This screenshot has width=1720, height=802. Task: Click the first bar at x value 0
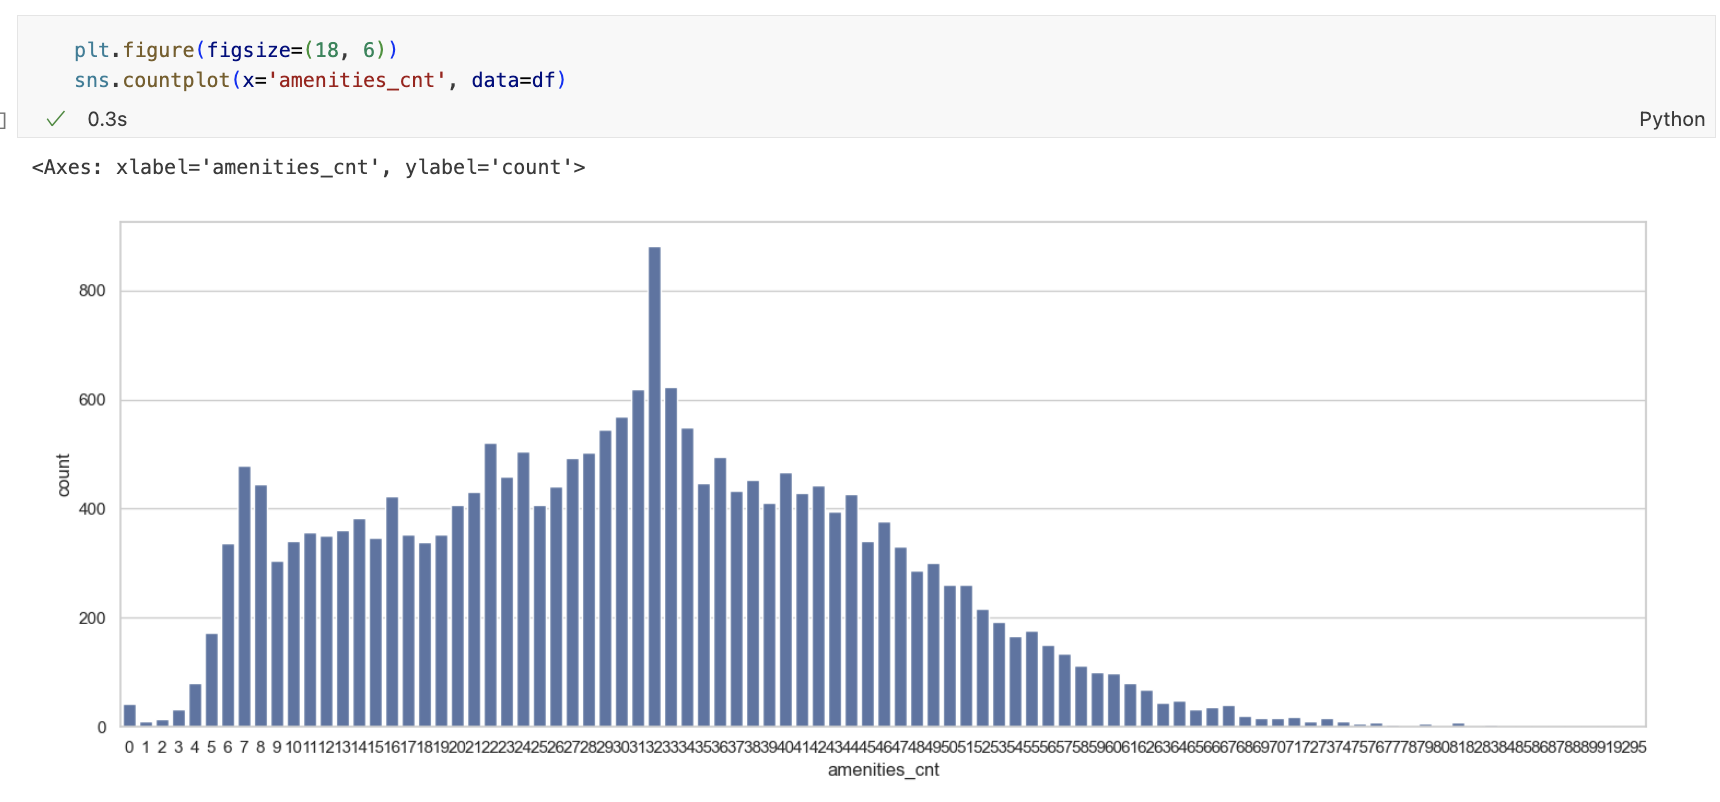pos(129,716)
